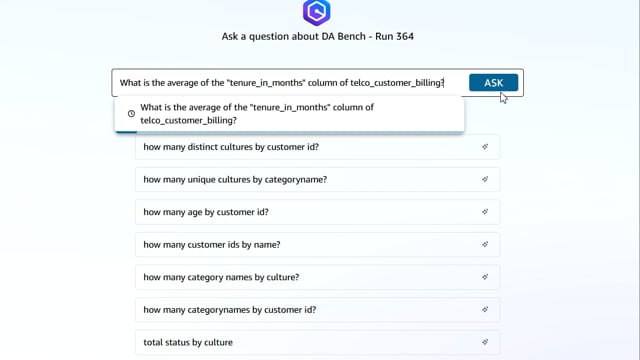Select the recent tenure_in_months question suggestion
640x360 pixels.
point(289,114)
